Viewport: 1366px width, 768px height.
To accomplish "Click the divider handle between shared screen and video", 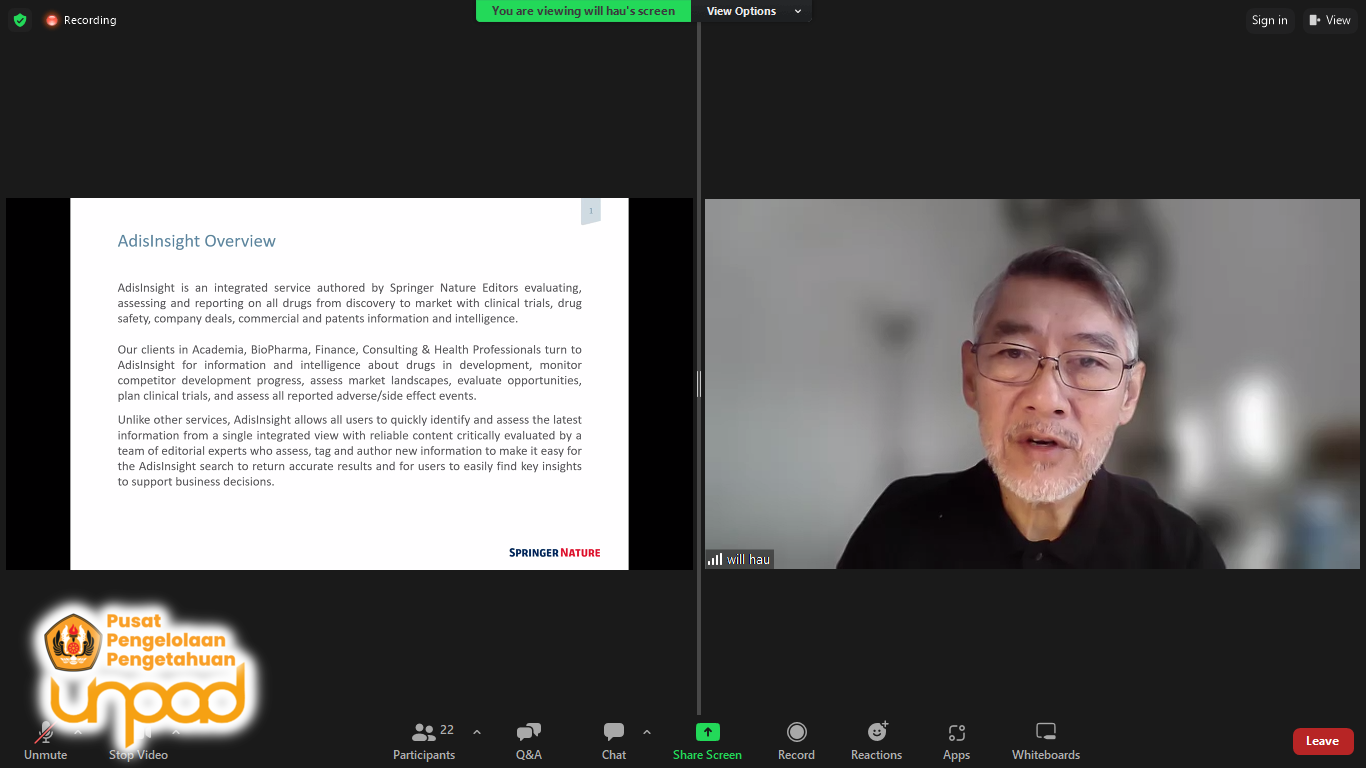I will (x=699, y=384).
